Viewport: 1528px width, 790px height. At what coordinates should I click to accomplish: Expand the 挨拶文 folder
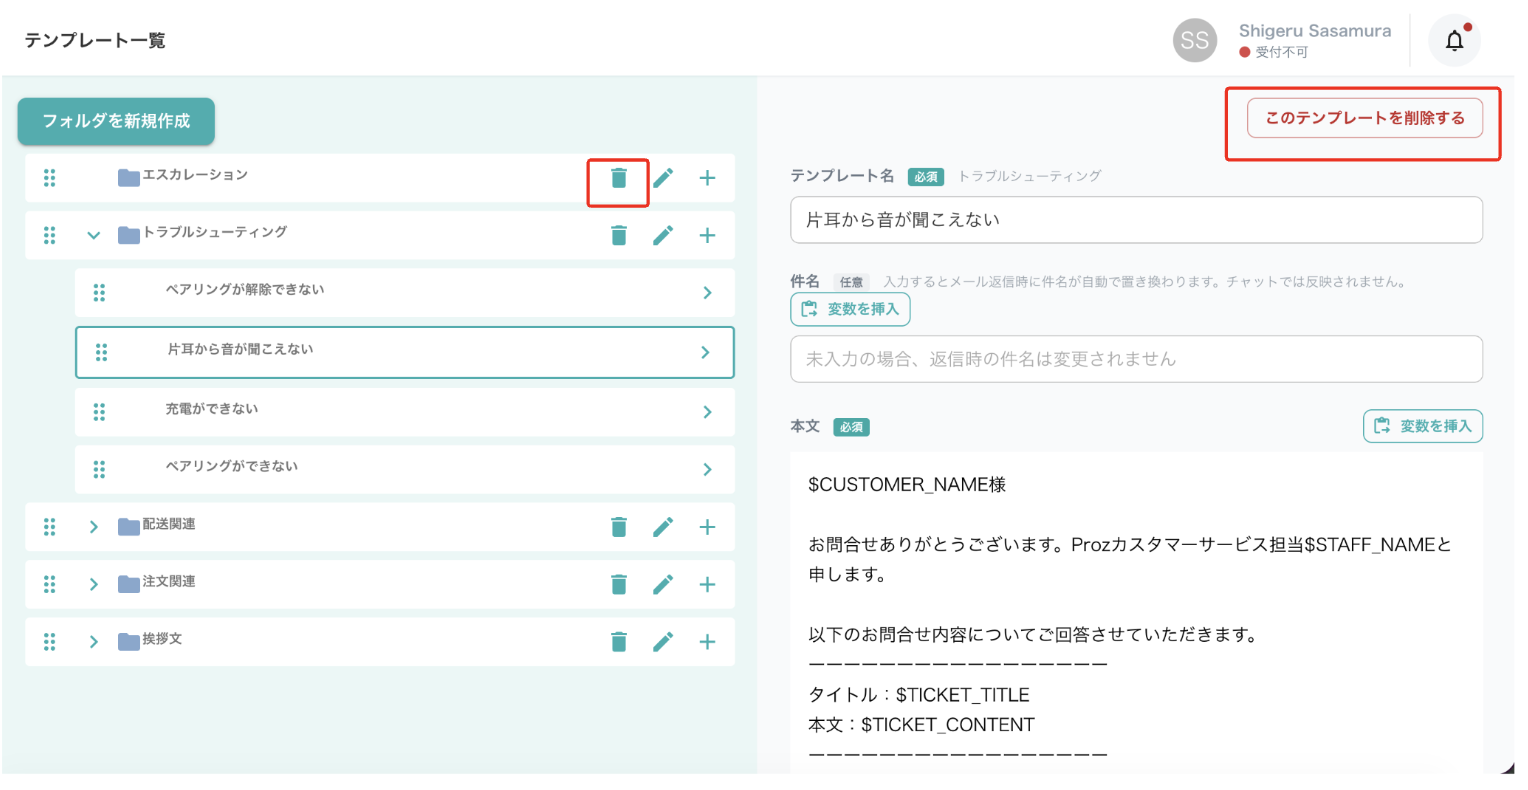[93, 642]
